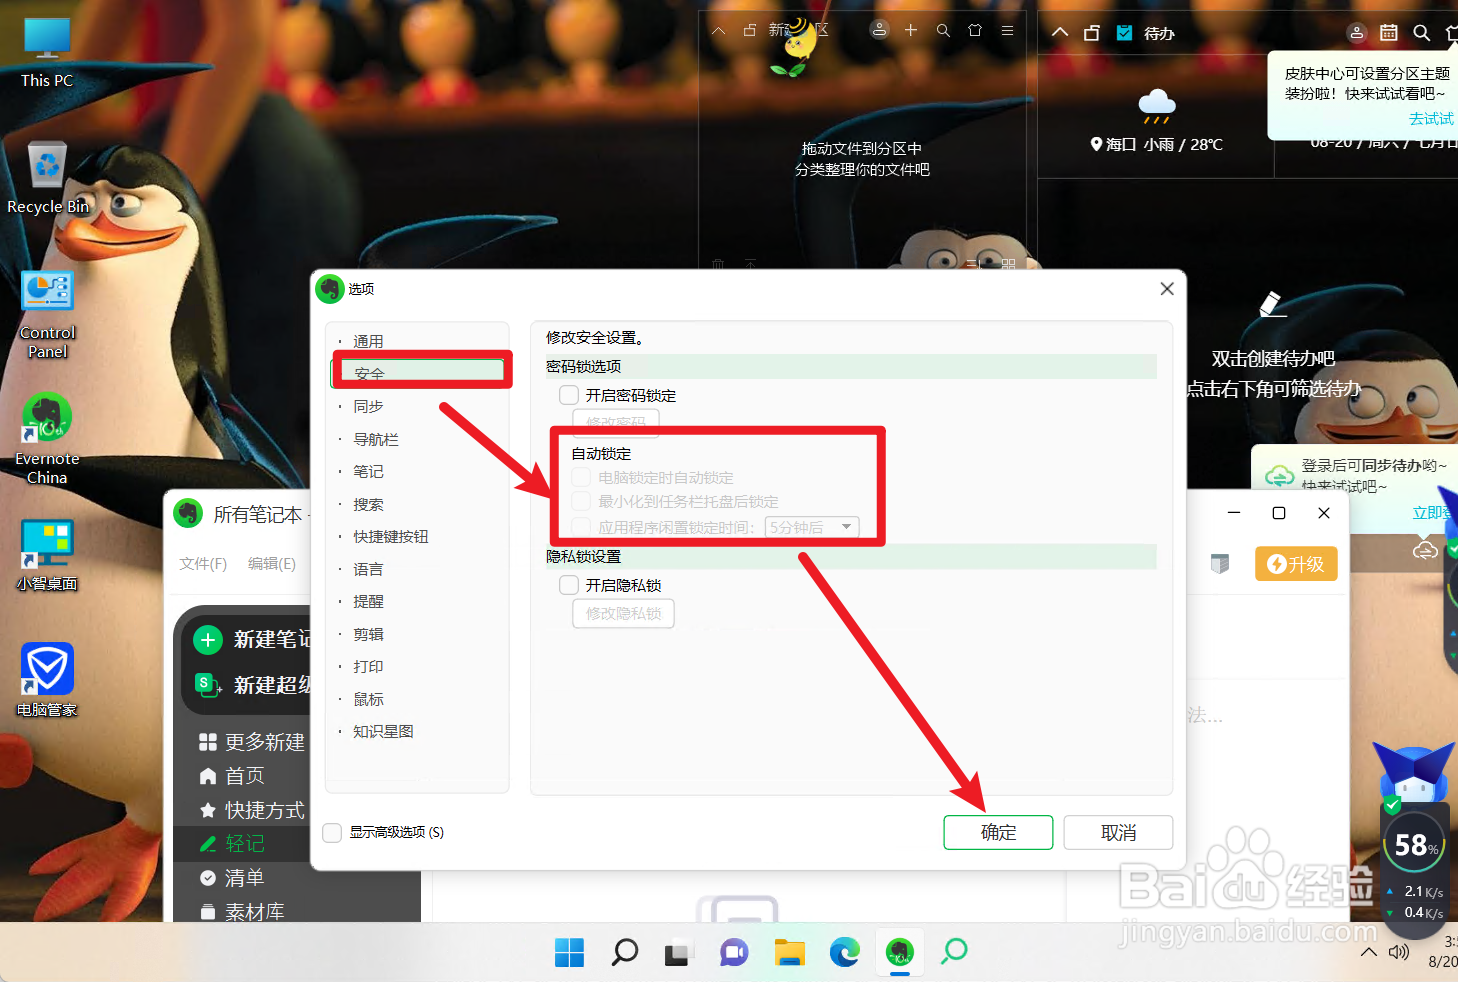Select 同步 in the options category list
The width and height of the screenshot is (1458, 982).
coord(368,406)
